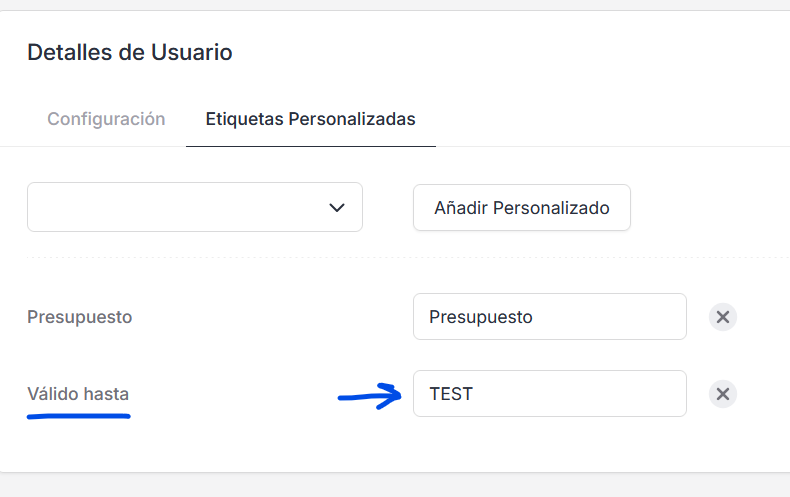Focus the Presupuesto text input field

click(550, 317)
